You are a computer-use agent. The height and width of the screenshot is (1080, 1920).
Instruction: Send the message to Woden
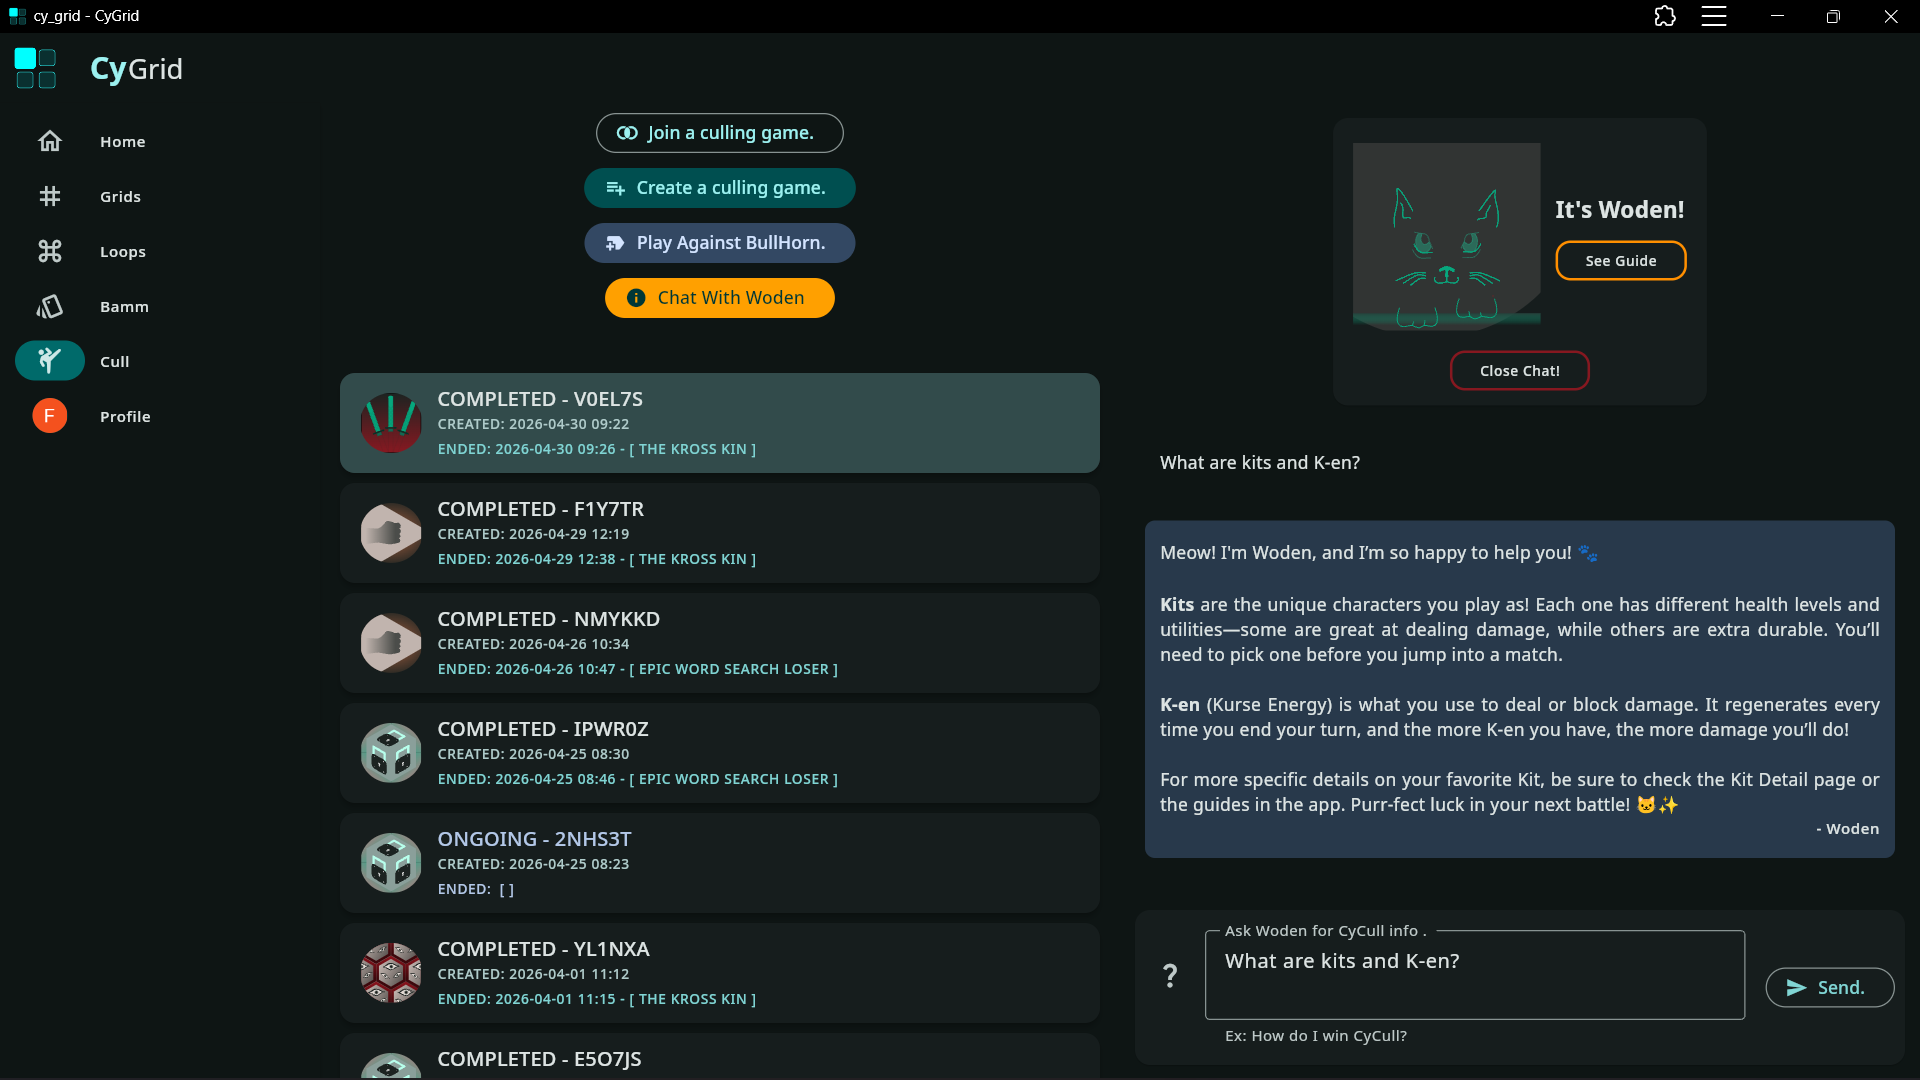click(x=1830, y=988)
